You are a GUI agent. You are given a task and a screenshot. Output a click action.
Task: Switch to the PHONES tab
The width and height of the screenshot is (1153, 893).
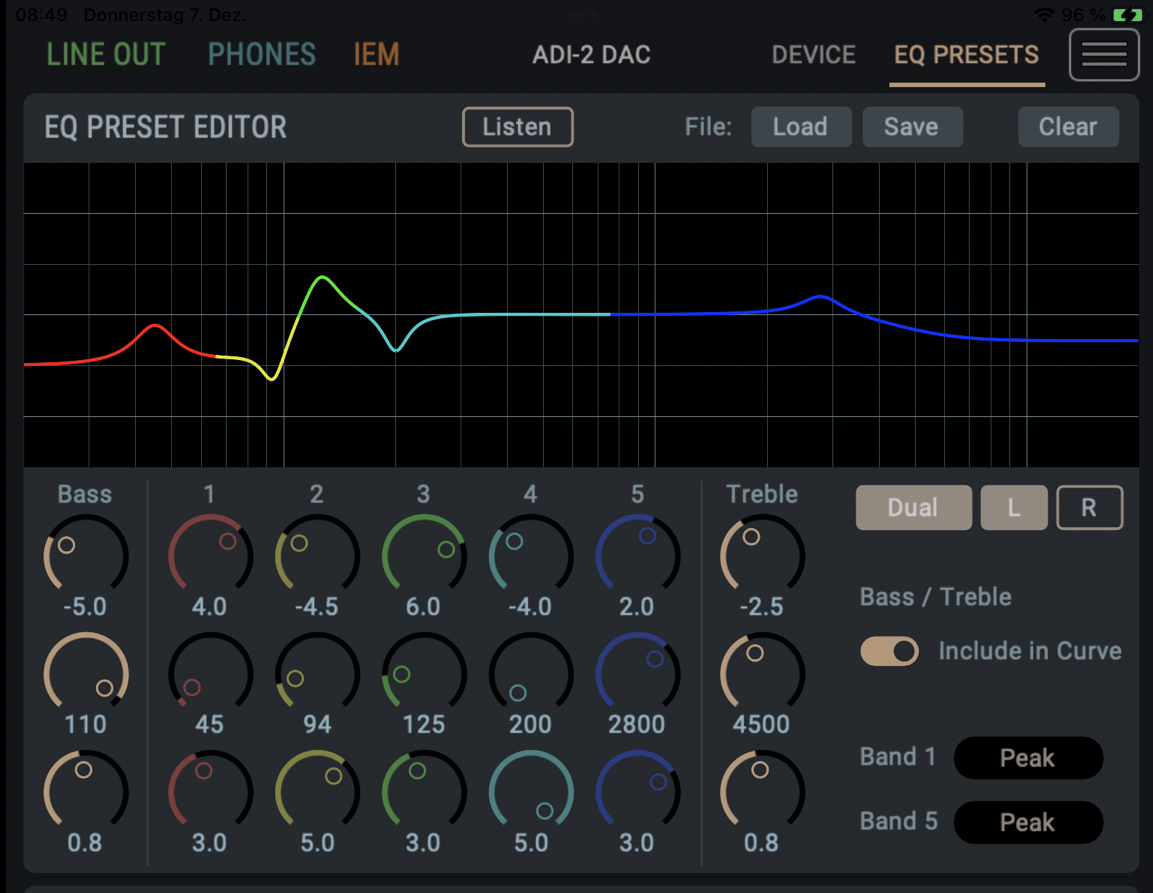coord(262,54)
